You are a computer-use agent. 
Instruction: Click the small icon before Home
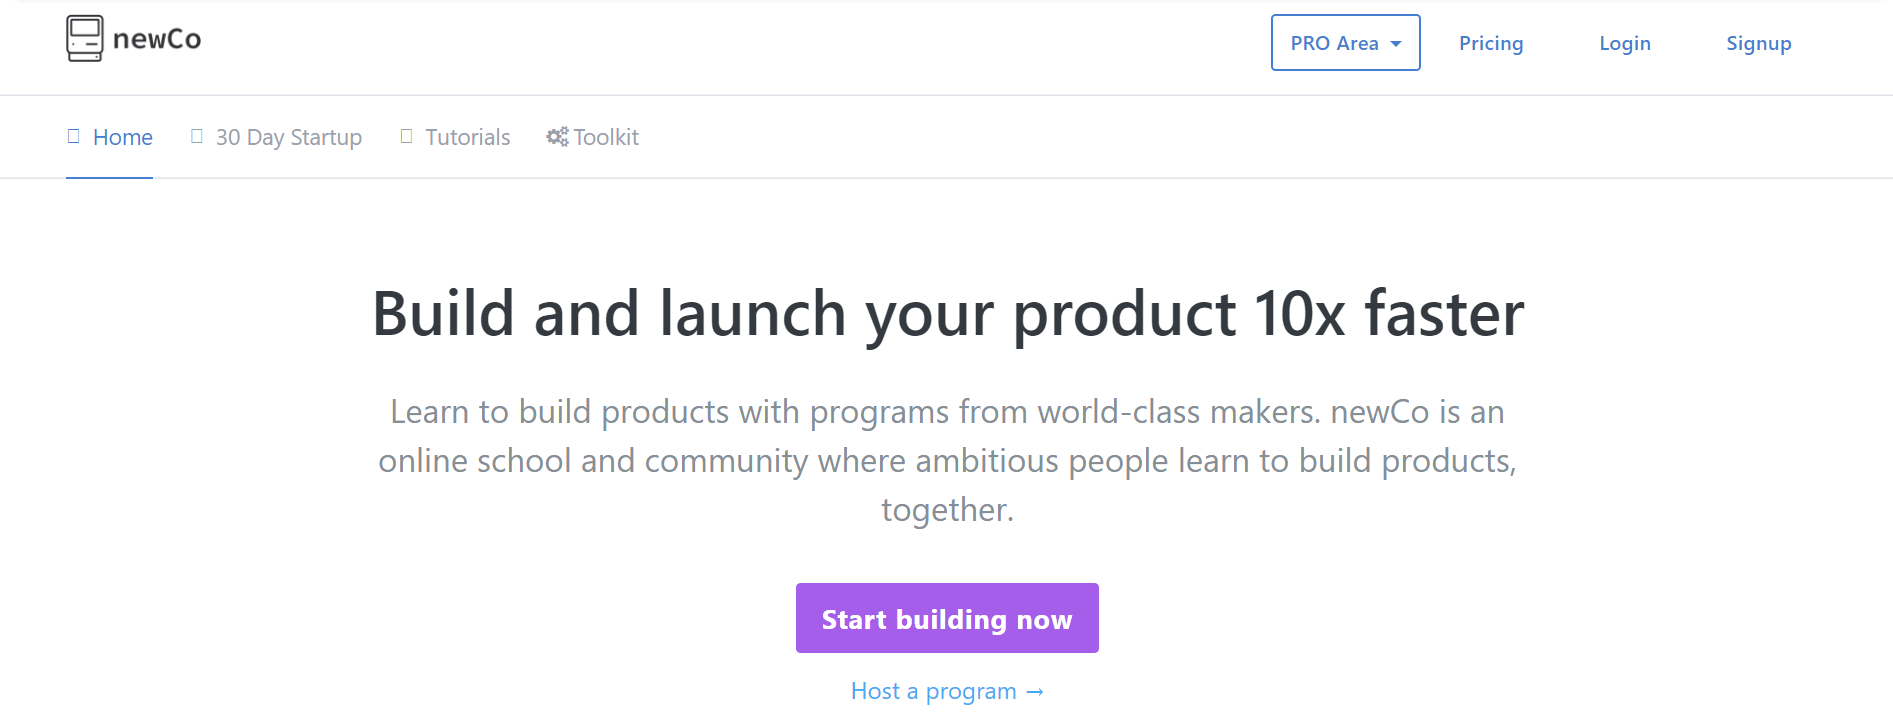click(x=73, y=136)
